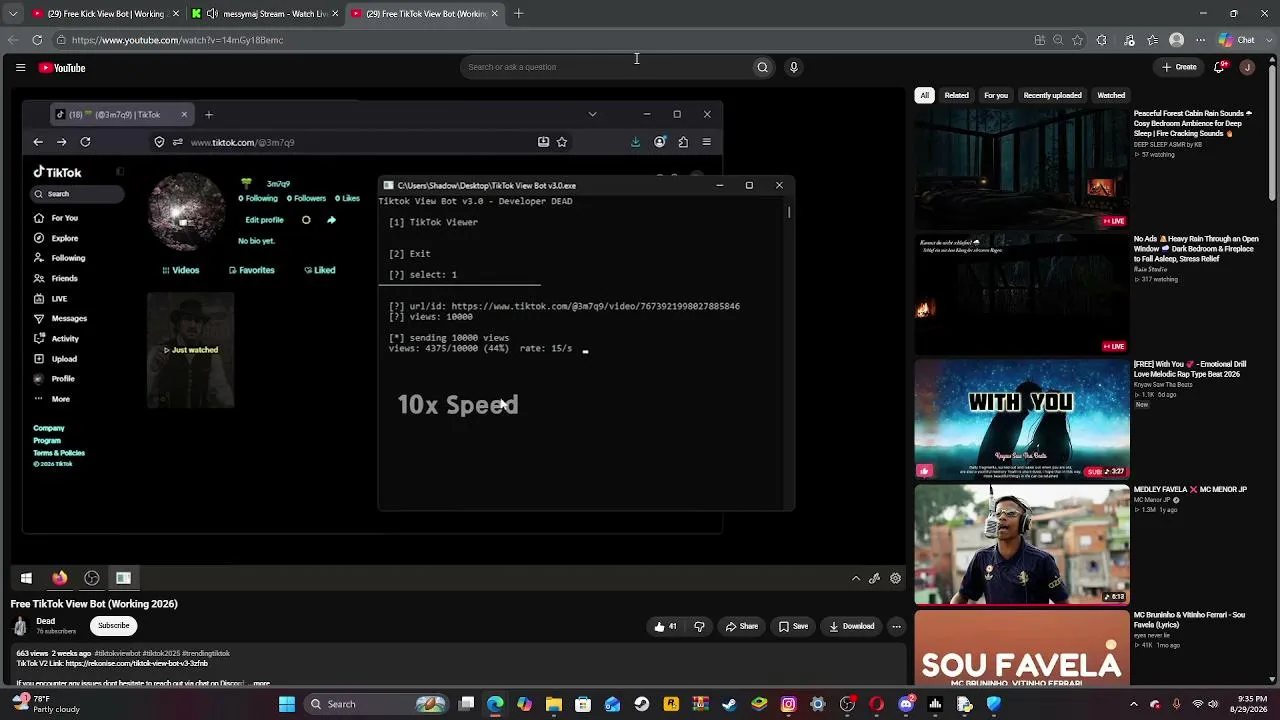Go back in the recorded TikTok browser
This screenshot has width=1280, height=720.
coord(38,142)
